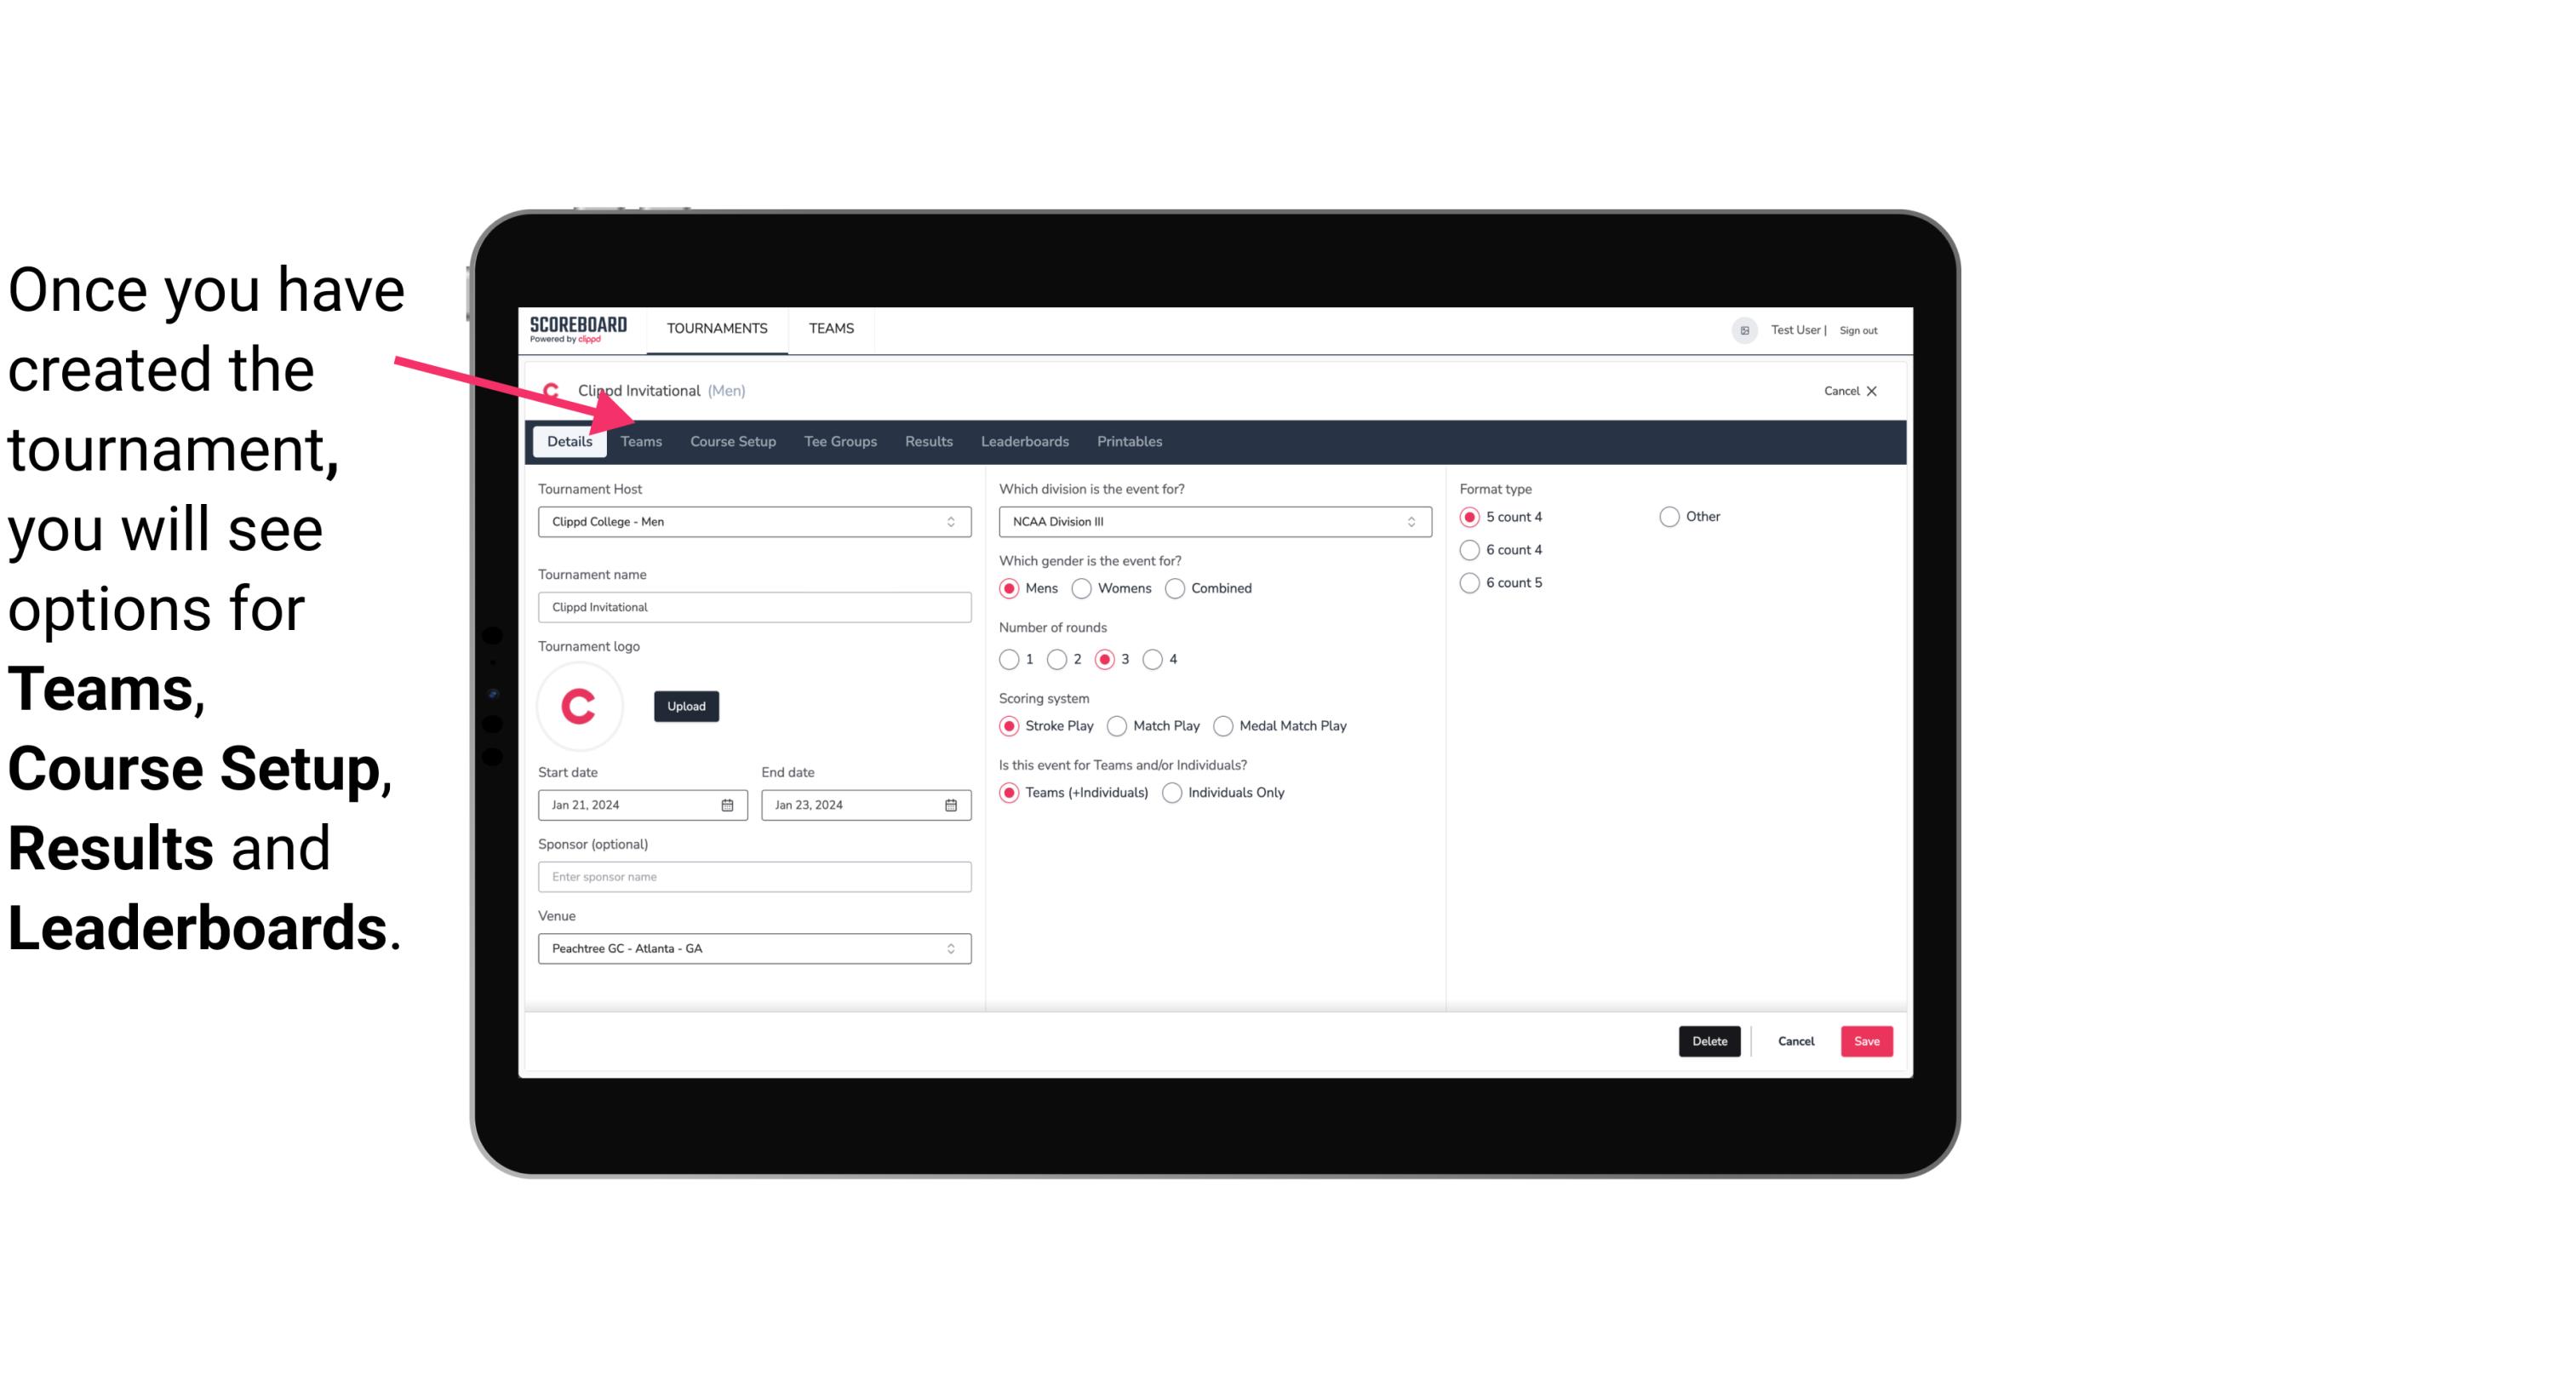Screen dimensions: 2576x1386
Task: Click the Upload tournament logo button
Action: point(686,705)
